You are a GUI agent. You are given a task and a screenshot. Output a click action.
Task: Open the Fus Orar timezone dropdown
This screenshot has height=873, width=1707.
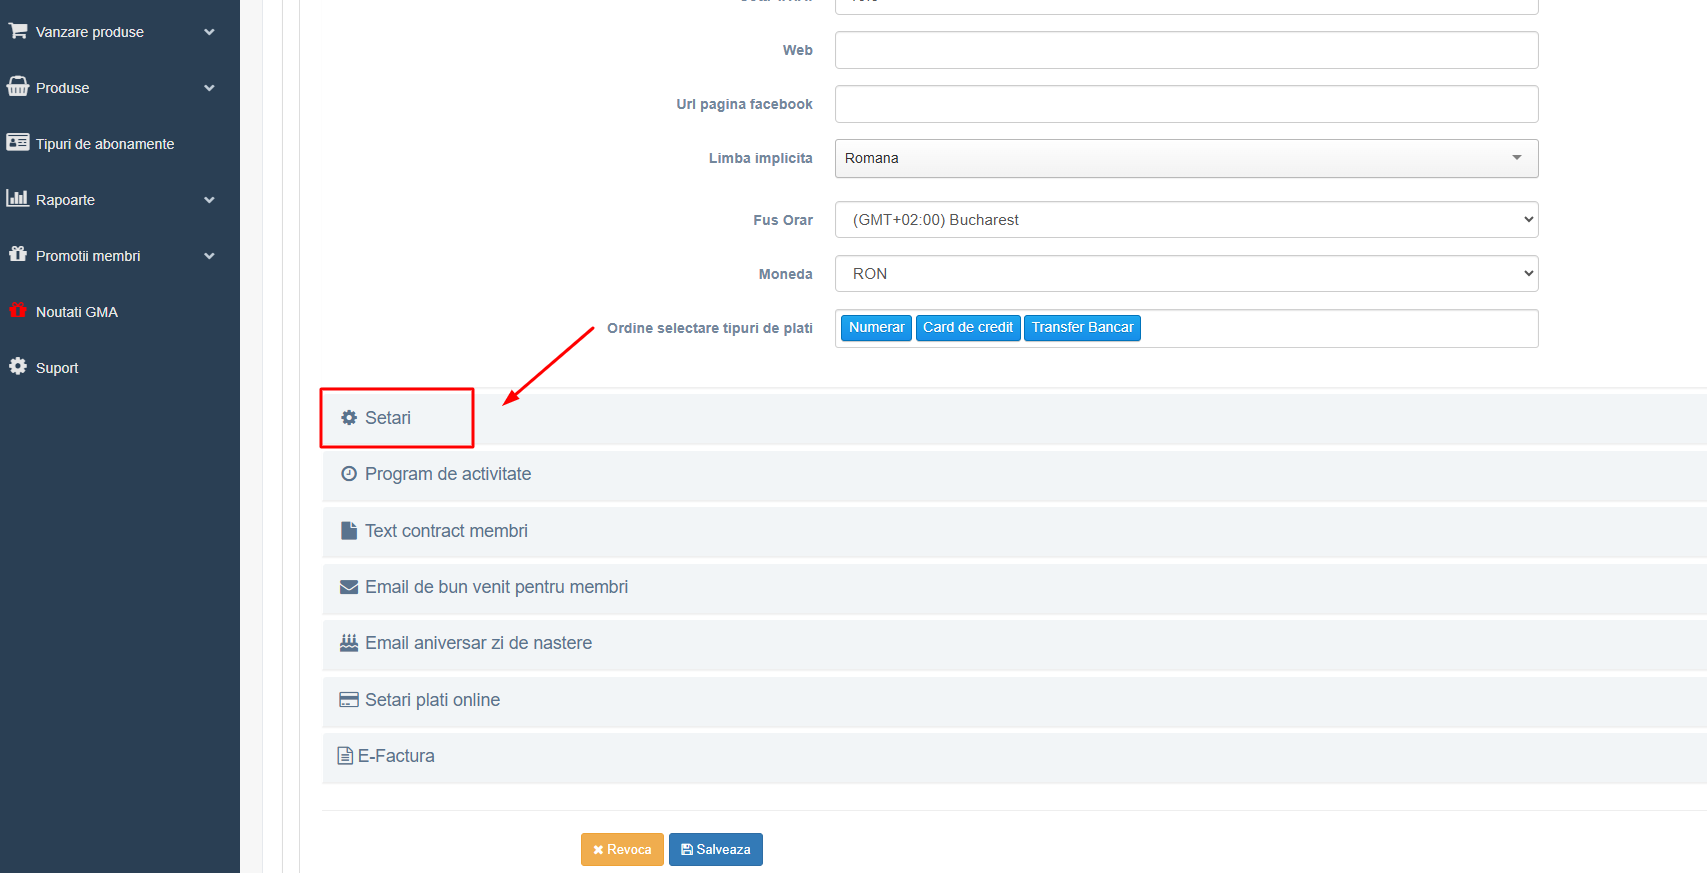(1186, 220)
